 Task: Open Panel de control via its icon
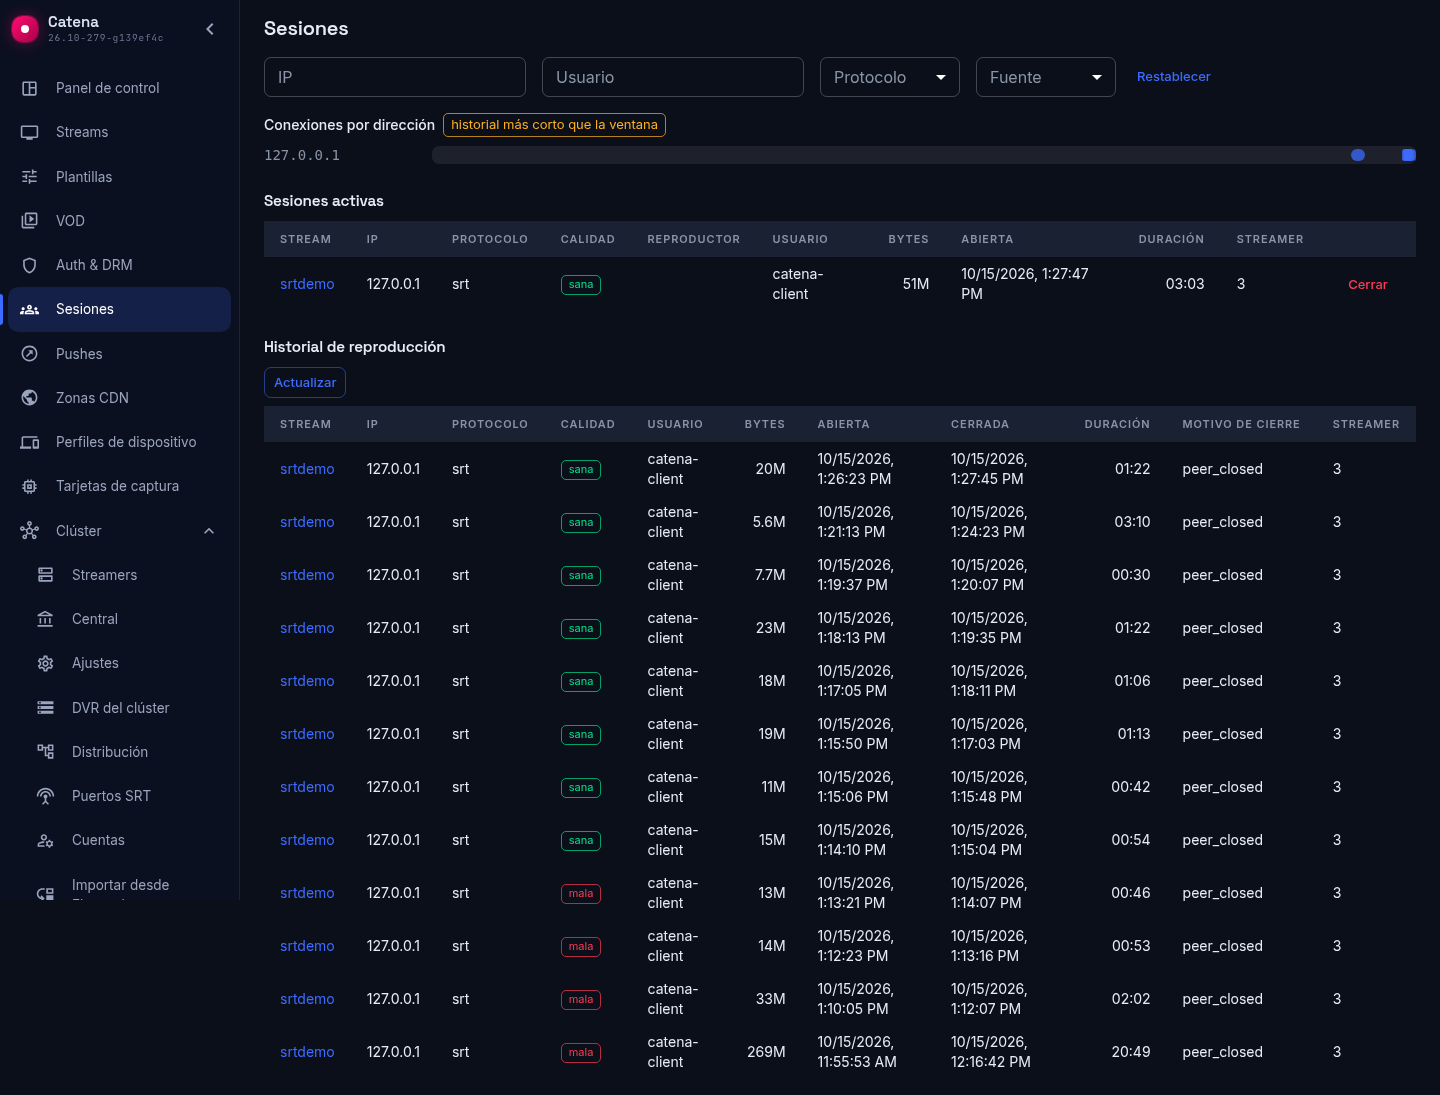tap(30, 88)
